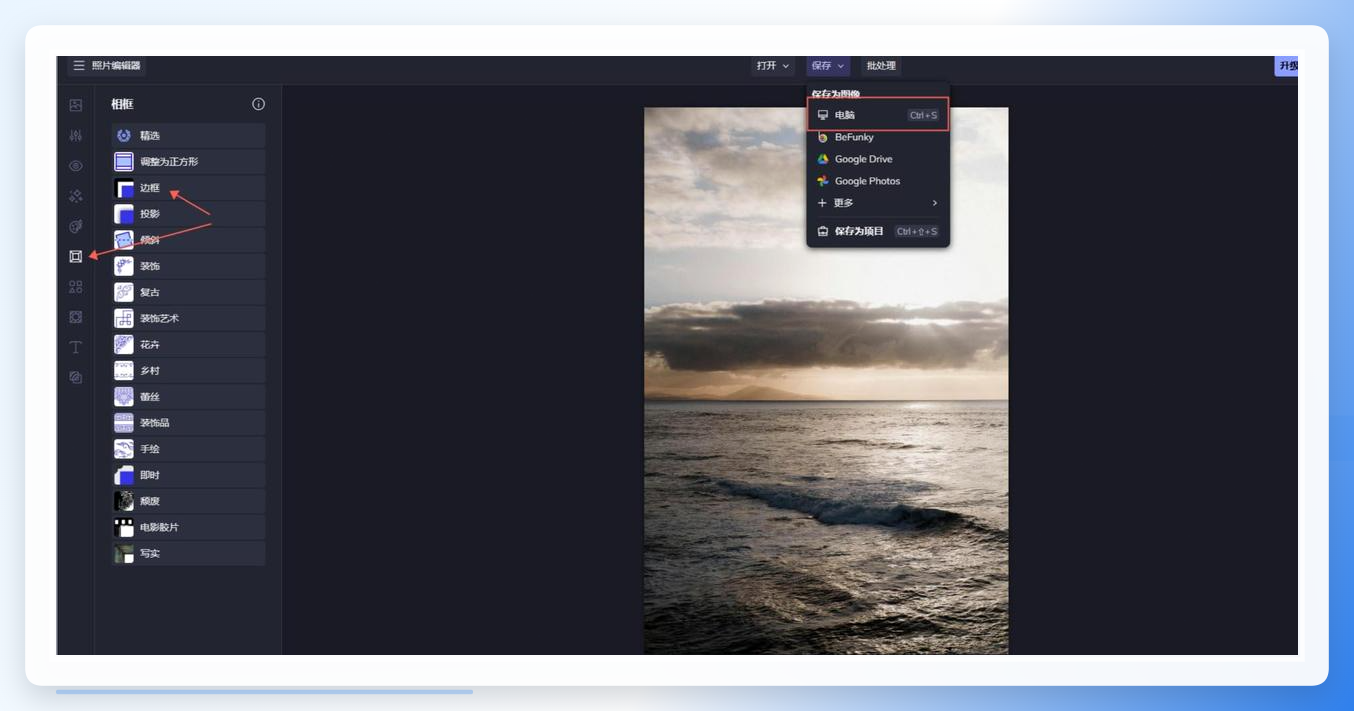Open the Graphics shapes sidebar icon
Image resolution: width=1354 pixels, height=711 pixels.
click(x=76, y=287)
